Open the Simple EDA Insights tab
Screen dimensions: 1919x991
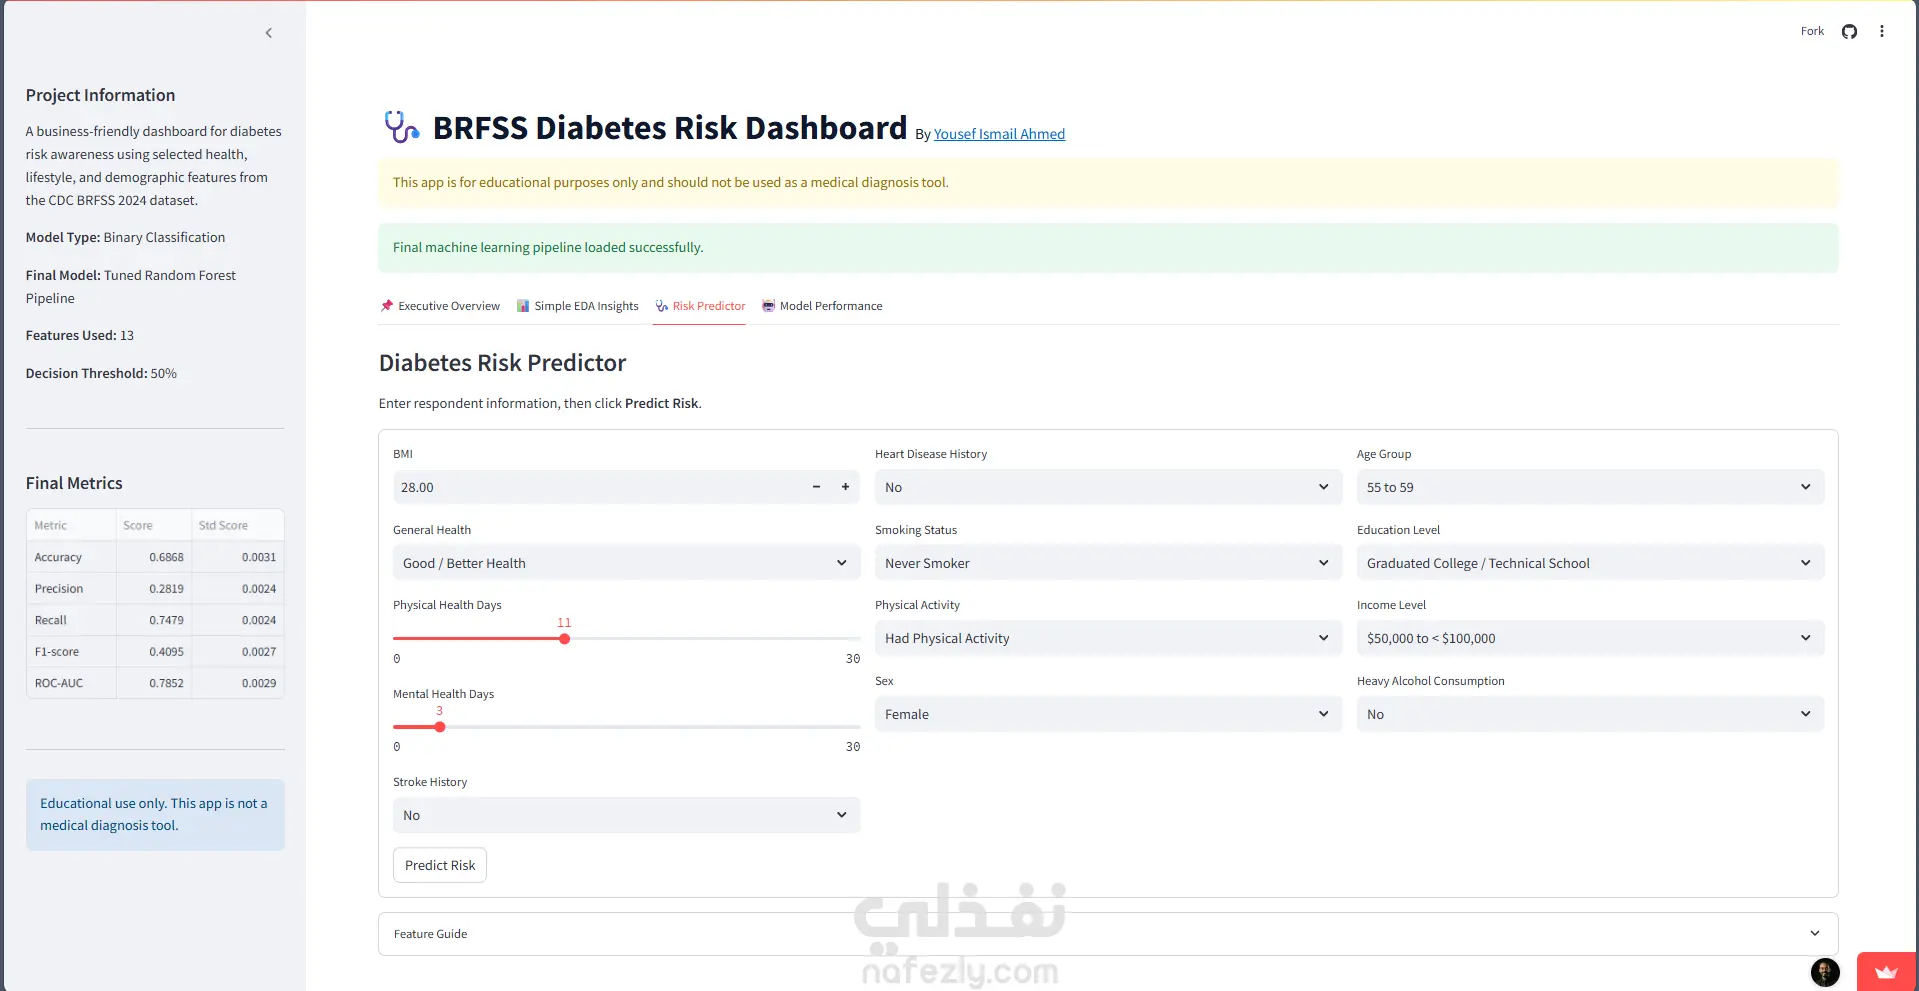577,306
